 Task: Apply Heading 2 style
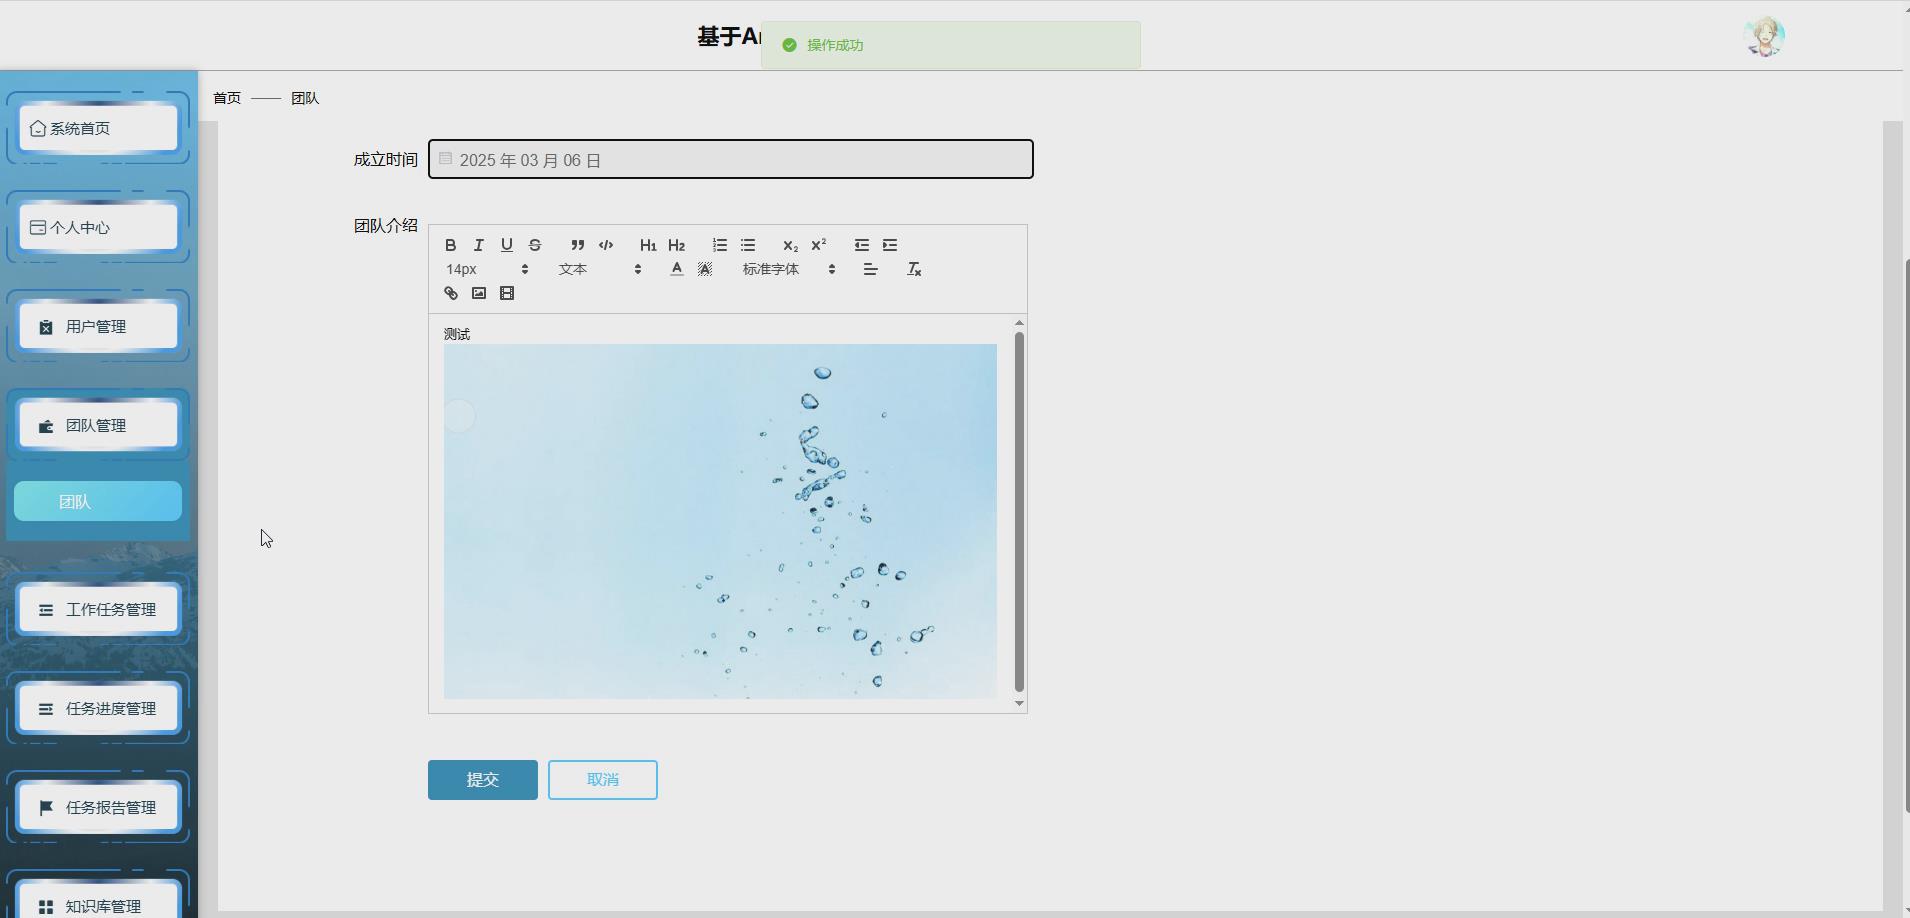pos(677,245)
